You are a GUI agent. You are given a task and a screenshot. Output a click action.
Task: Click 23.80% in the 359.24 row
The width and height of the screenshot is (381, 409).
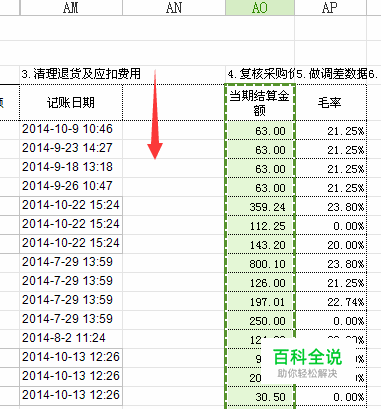point(331,206)
